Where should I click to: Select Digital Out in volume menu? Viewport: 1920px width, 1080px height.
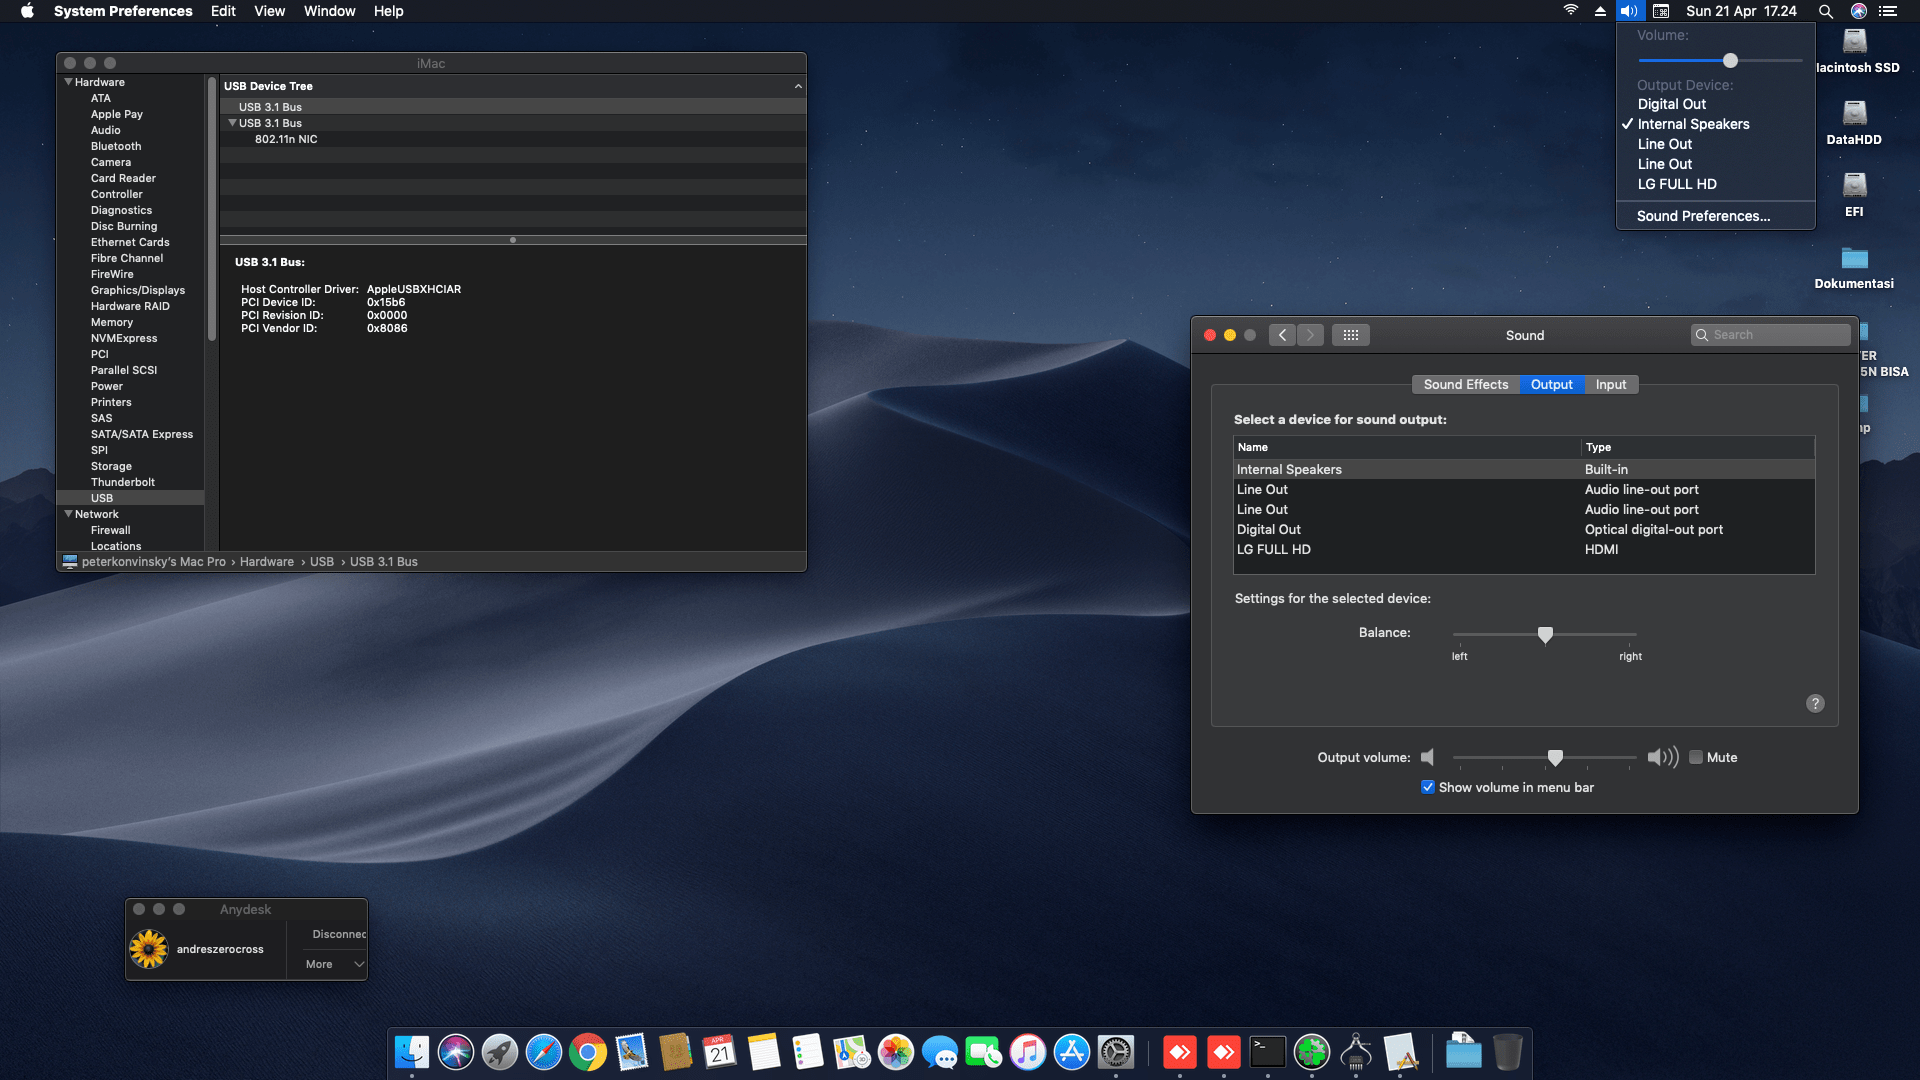1671,104
